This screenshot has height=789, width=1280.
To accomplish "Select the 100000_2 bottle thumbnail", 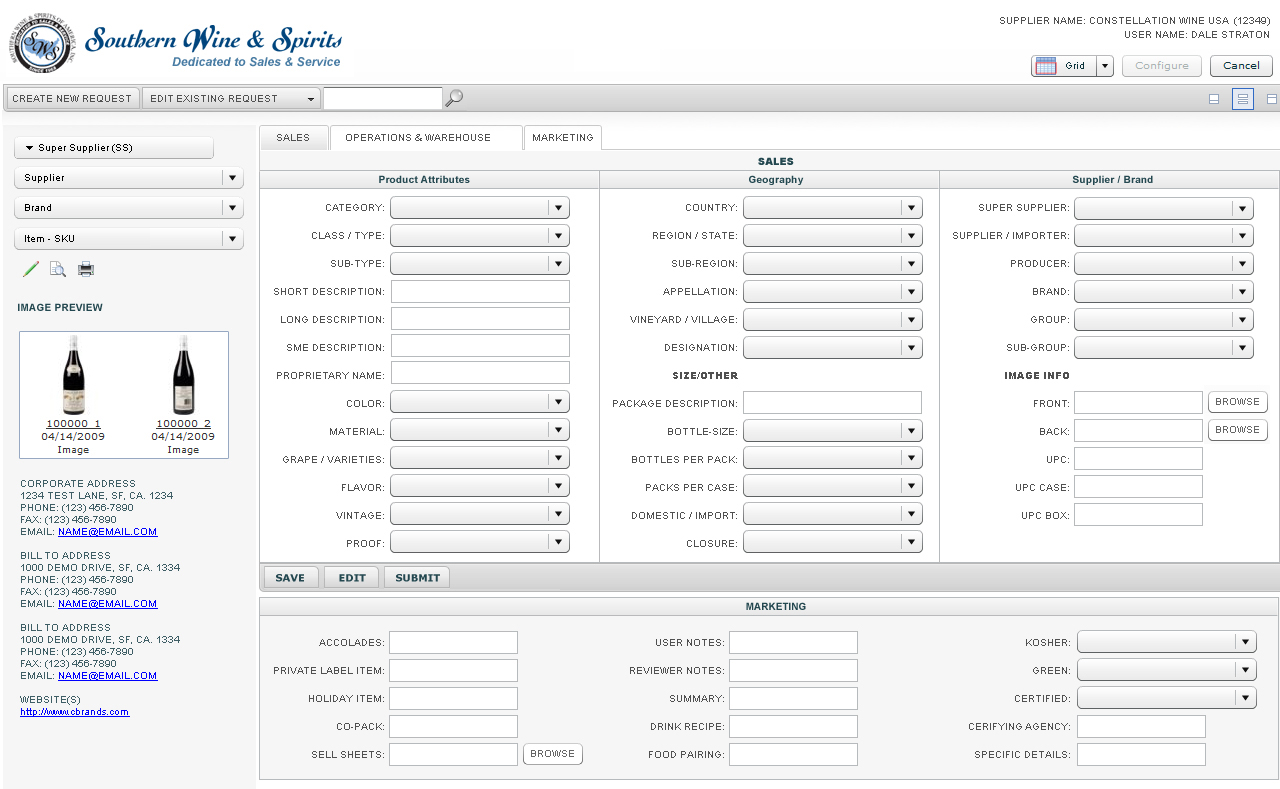I will coord(183,376).
